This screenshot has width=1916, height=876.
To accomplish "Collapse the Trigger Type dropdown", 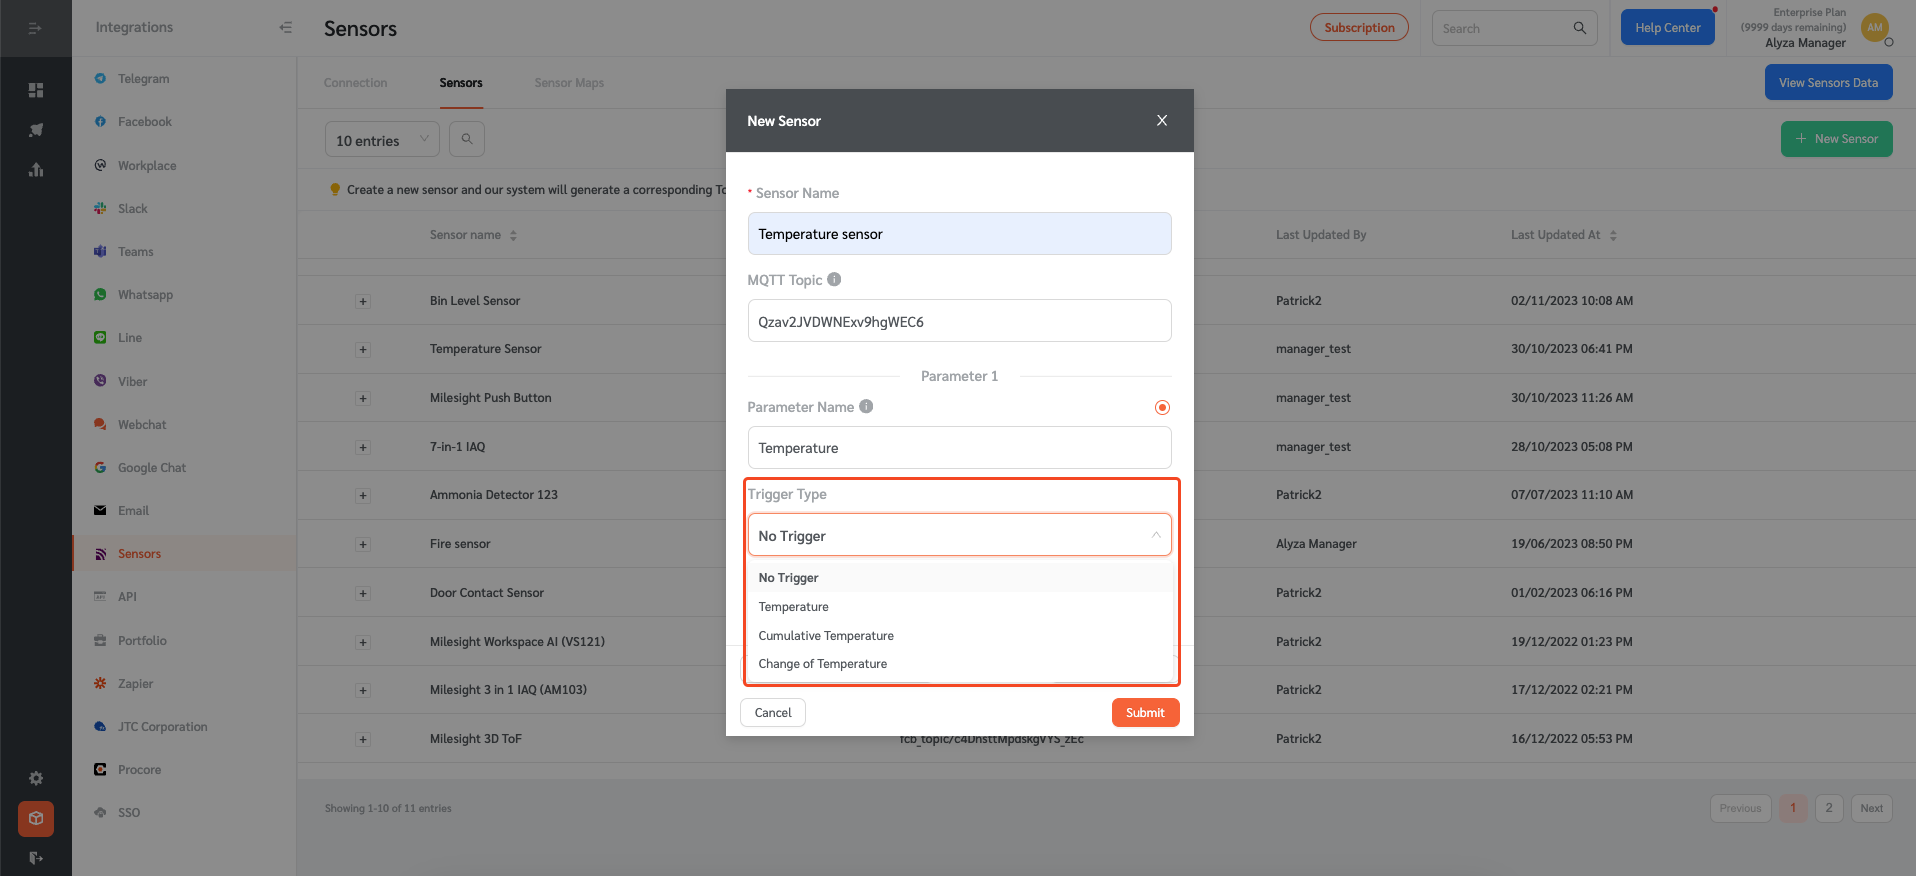I will pos(959,535).
